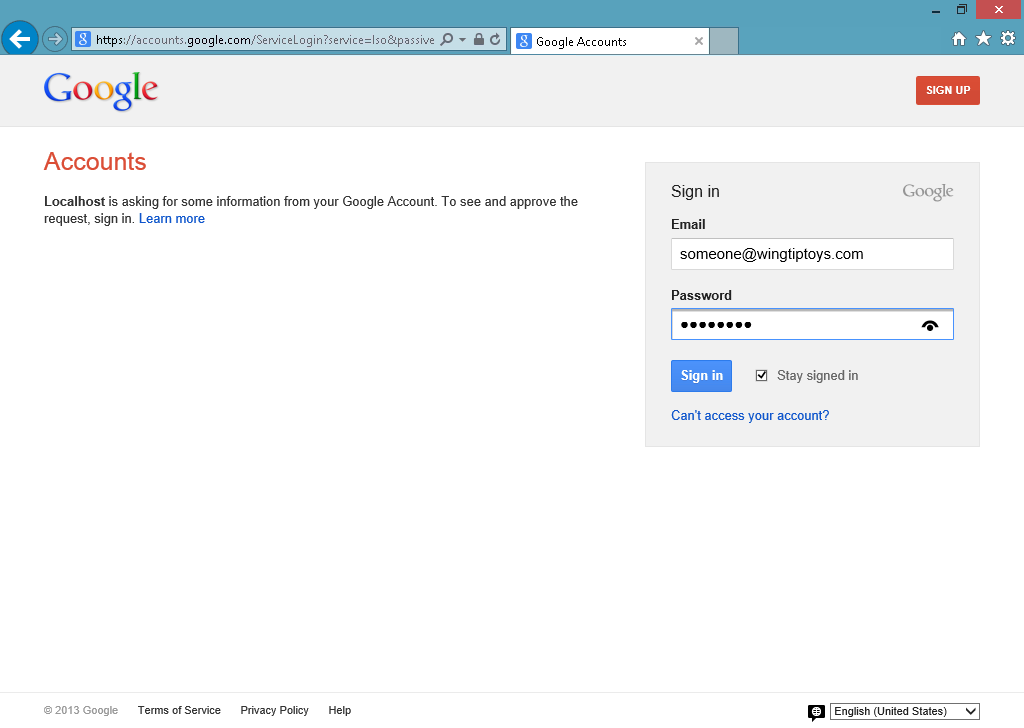Screen dimensions: 1024x728
Task: Click the Forward navigation arrow
Action: click(55, 40)
